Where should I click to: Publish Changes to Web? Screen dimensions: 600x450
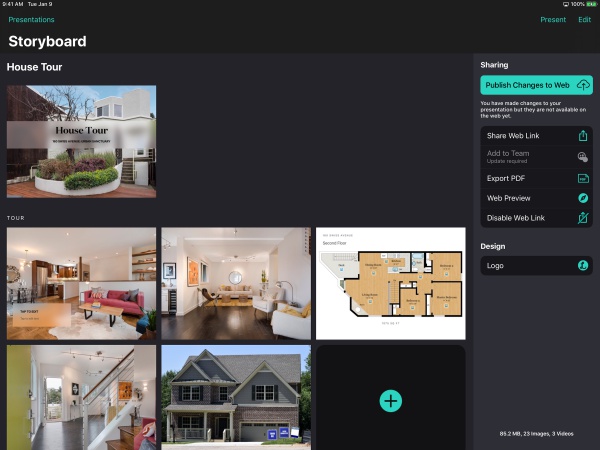tap(536, 85)
